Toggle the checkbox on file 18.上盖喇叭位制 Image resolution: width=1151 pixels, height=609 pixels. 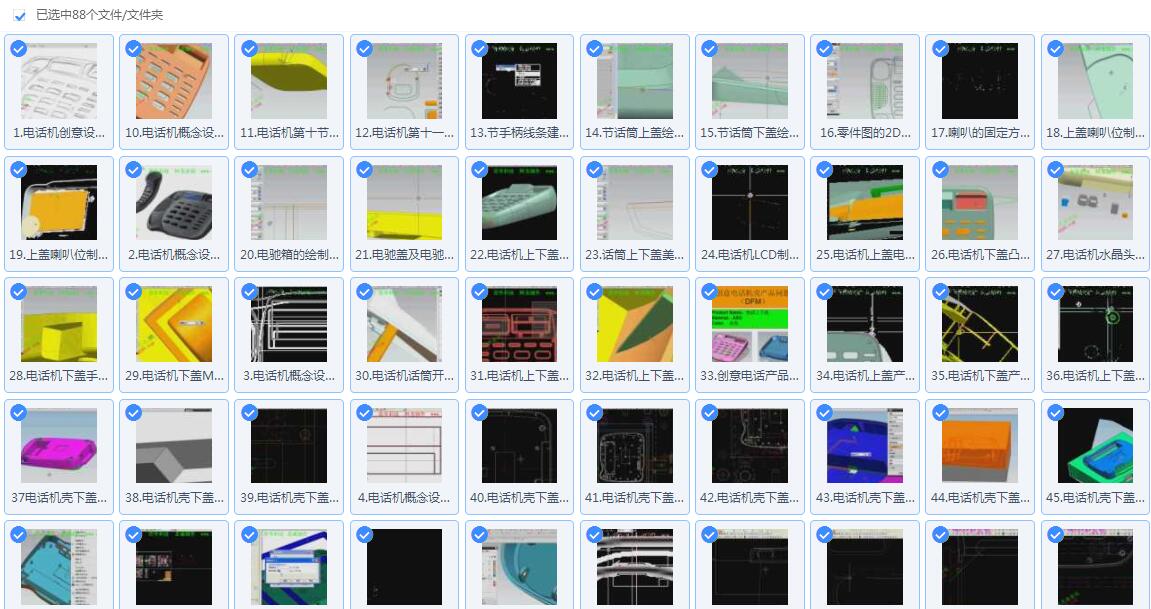tap(1056, 49)
